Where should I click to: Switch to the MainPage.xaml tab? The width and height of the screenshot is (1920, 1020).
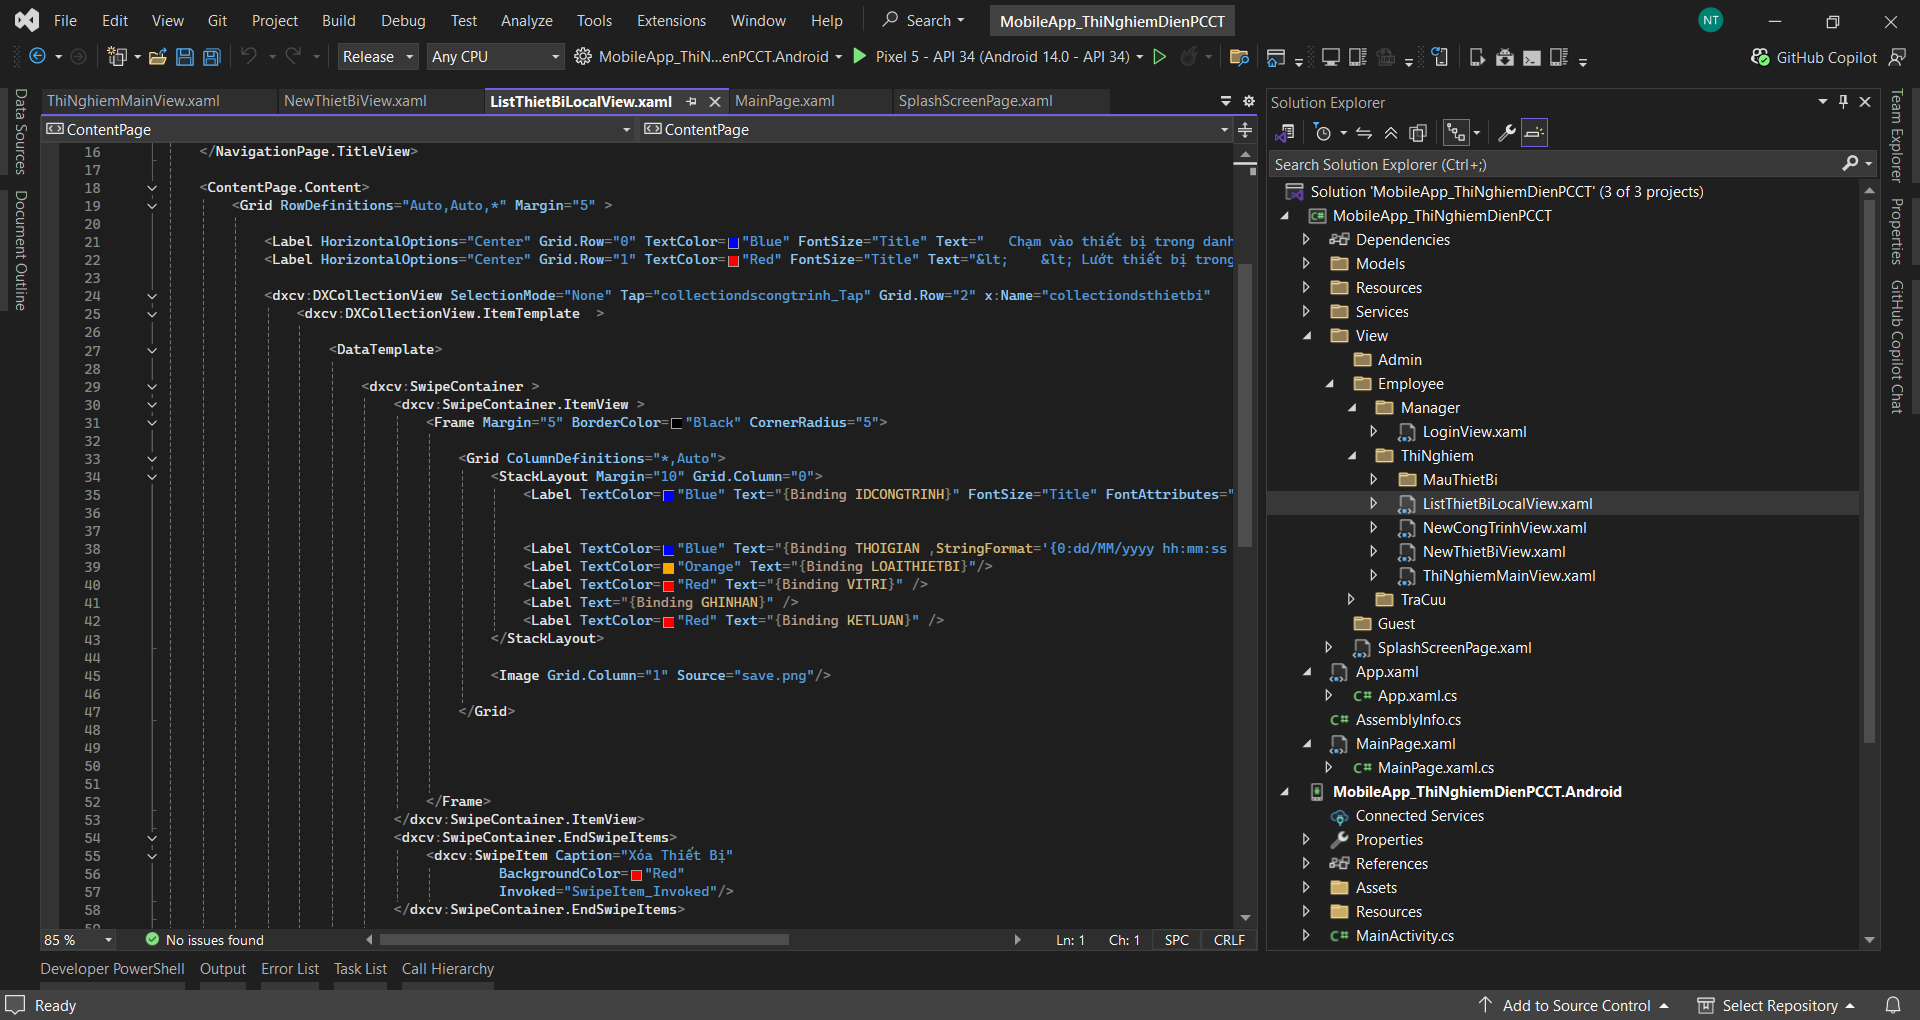pyautogui.click(x=787, y=100)
